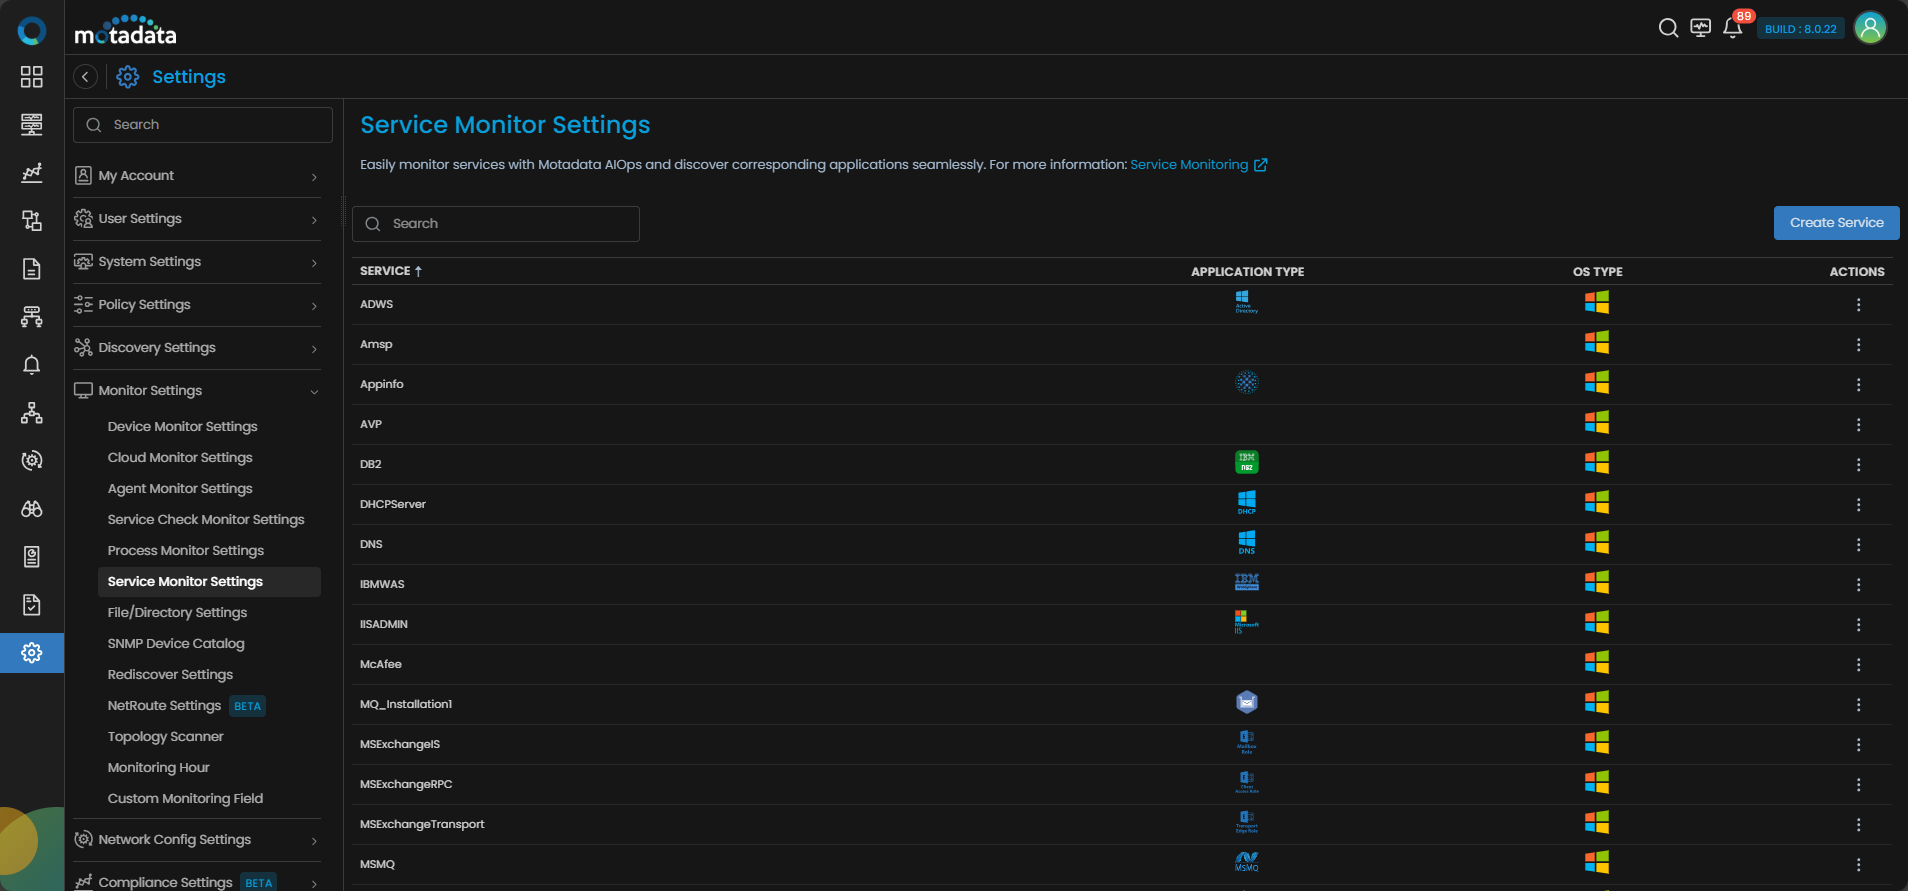The image size is (1908, 891).
Task: Click the global search magnifier in top header
Action: pos(1668,28)
